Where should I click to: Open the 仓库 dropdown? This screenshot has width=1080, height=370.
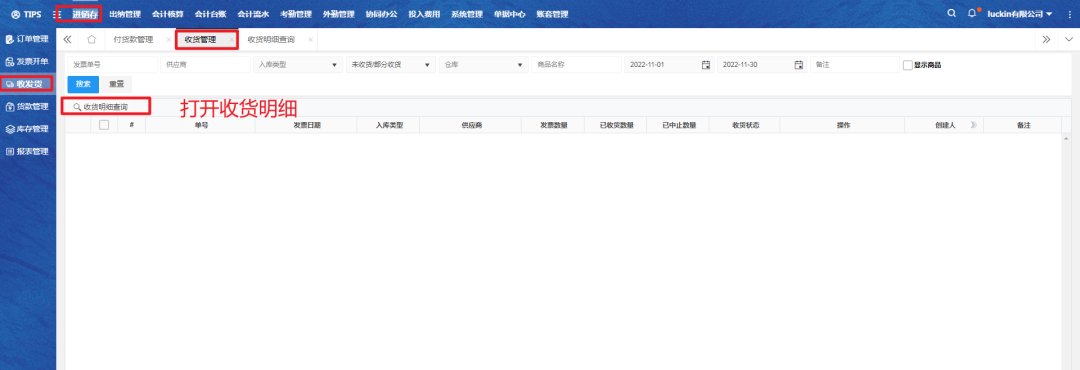point(484,65)
